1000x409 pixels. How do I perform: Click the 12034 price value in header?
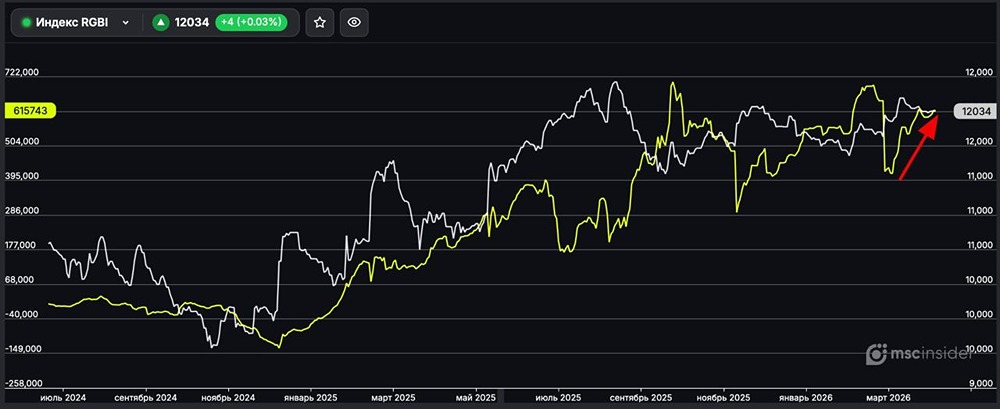(x=192, y=22)
